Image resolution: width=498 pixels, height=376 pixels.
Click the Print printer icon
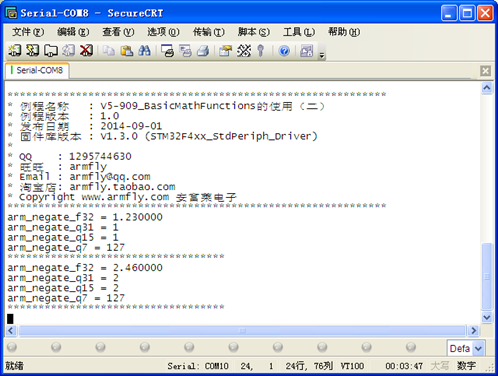[203, 51]
